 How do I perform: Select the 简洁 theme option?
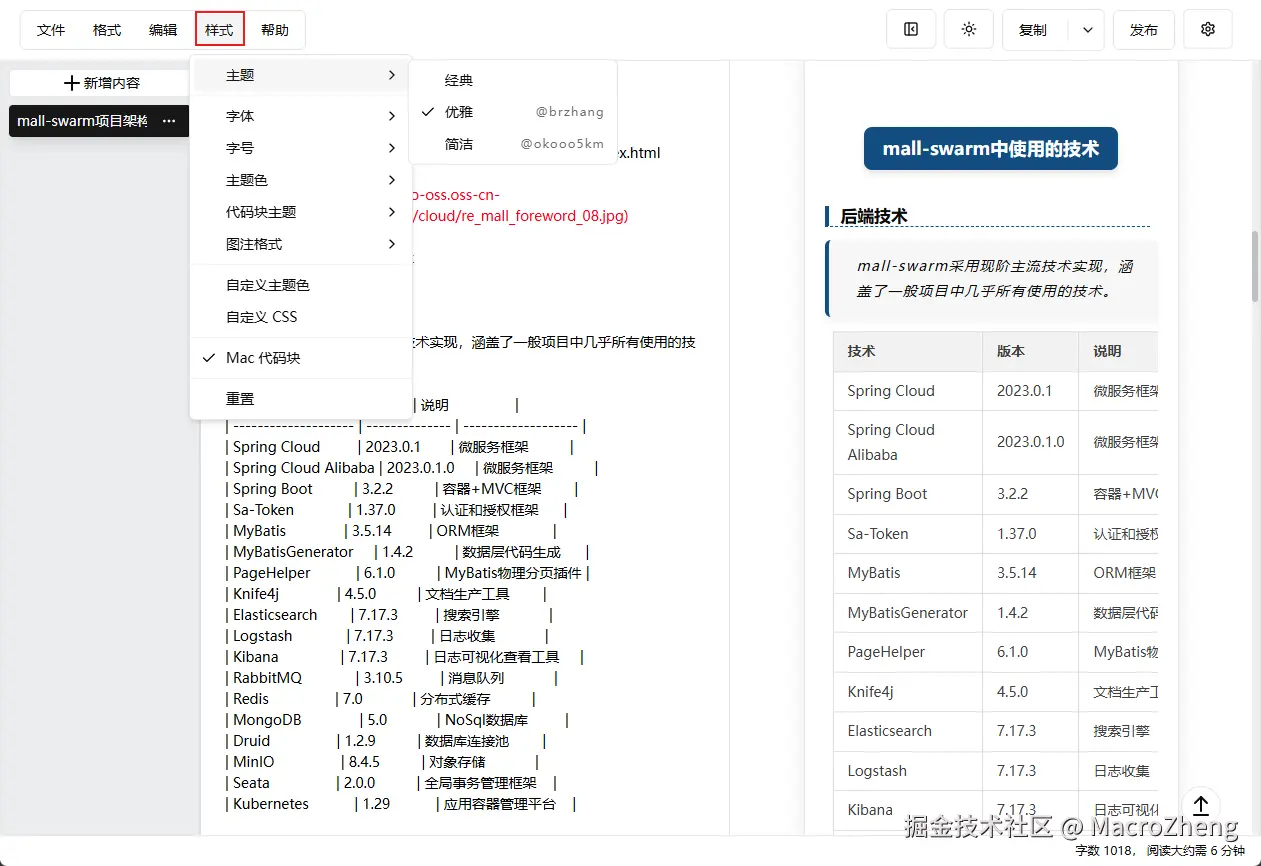click(x=513, y=144)
